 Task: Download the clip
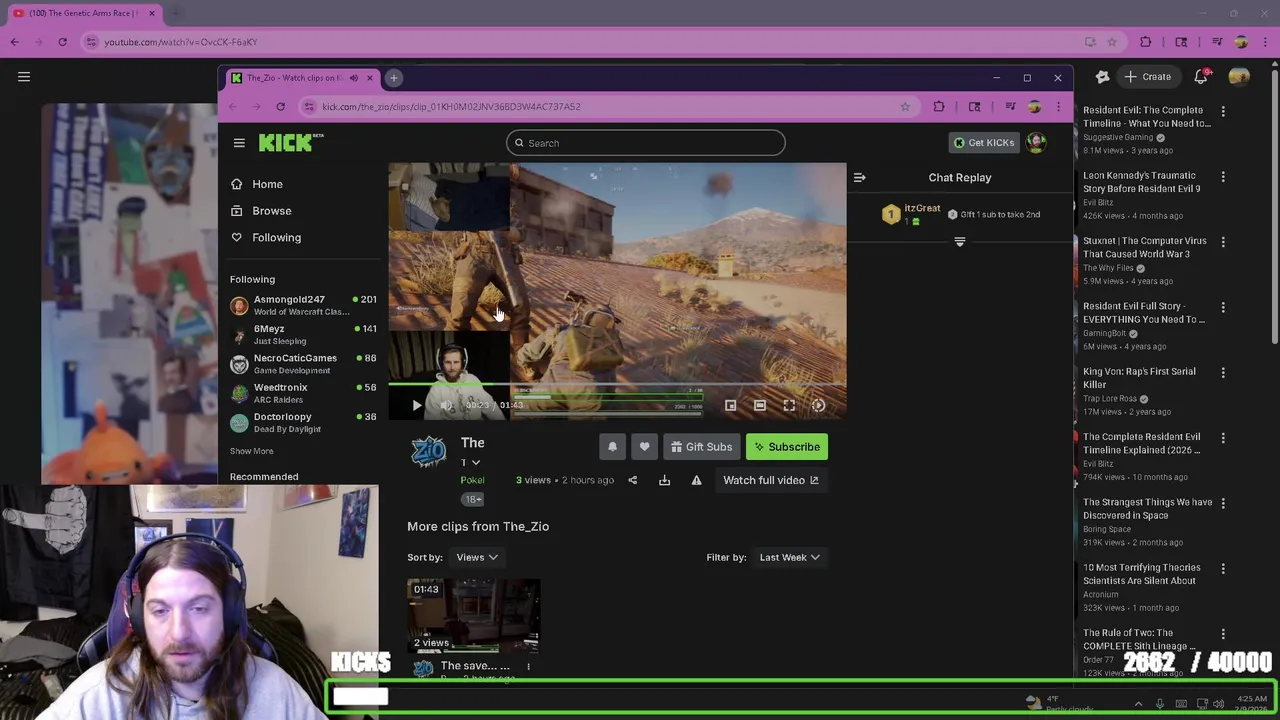pyautogui.click(x=664, y=480)
